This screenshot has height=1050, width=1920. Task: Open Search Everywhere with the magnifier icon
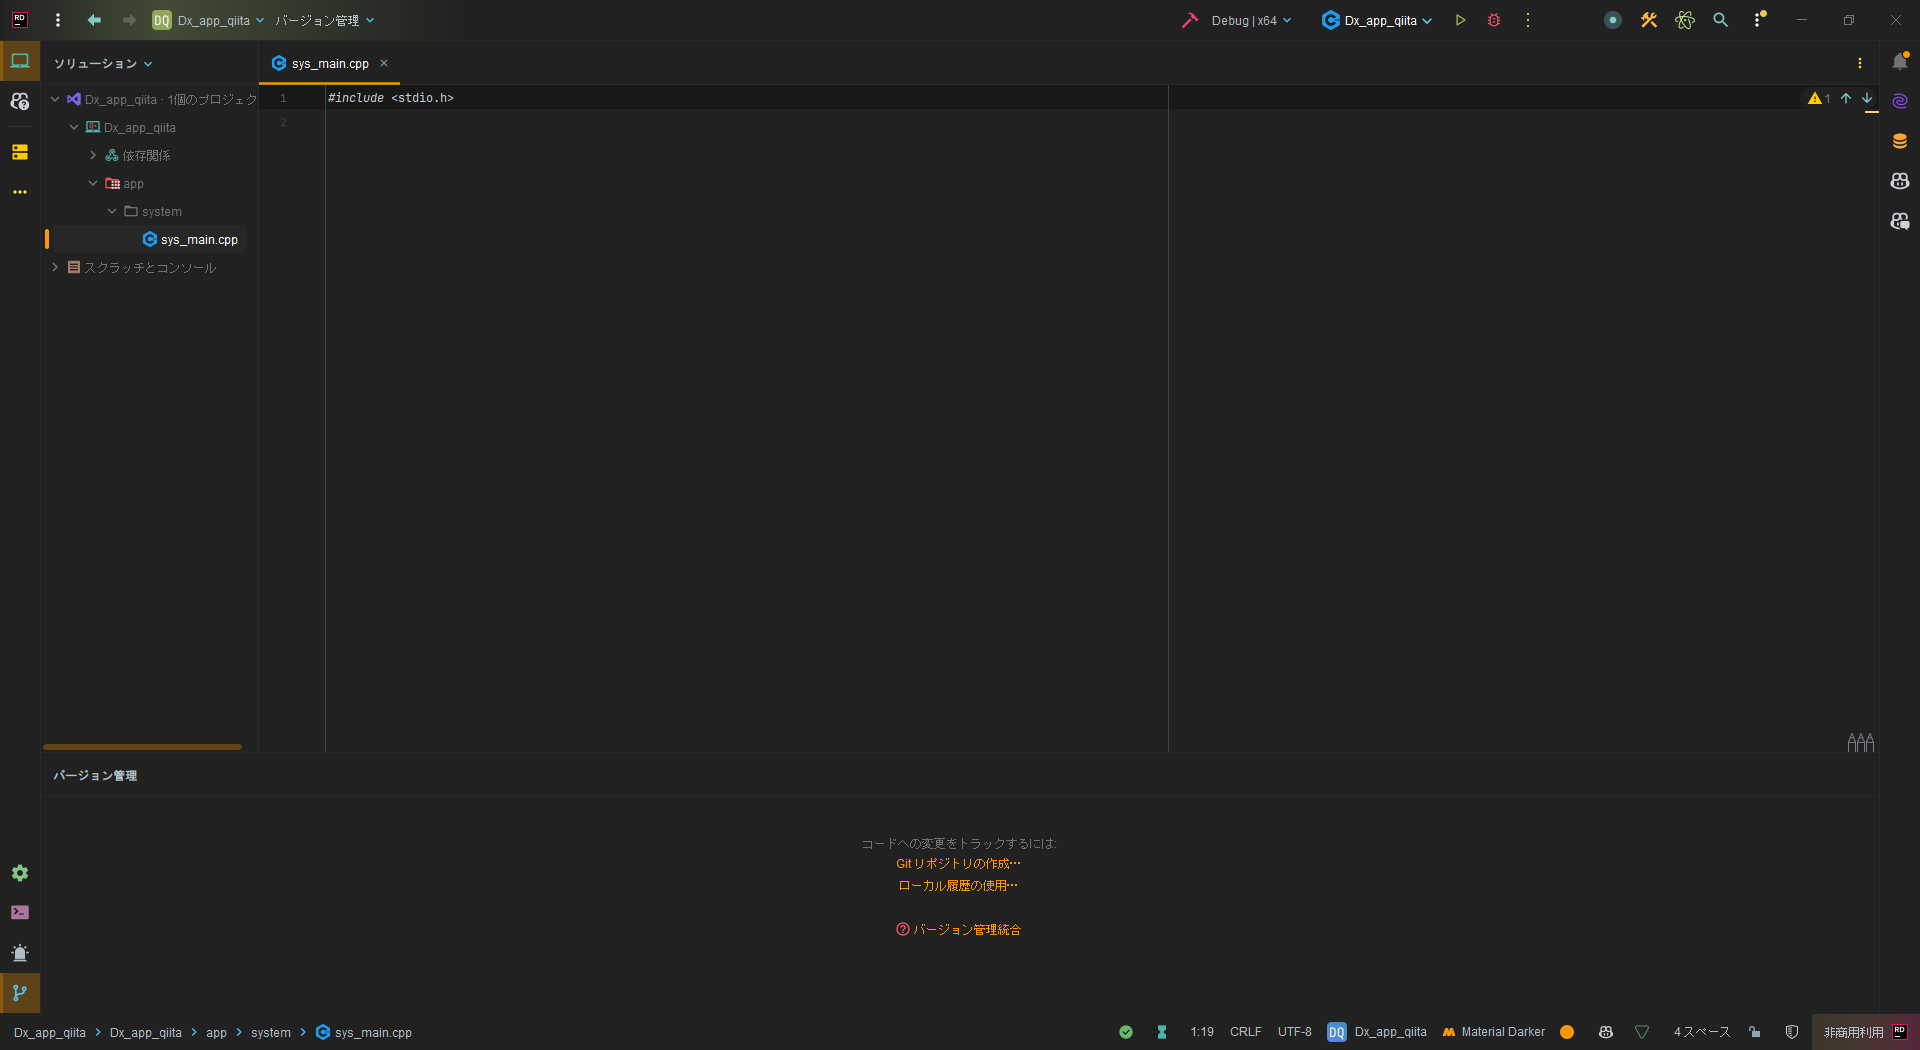1720,20
